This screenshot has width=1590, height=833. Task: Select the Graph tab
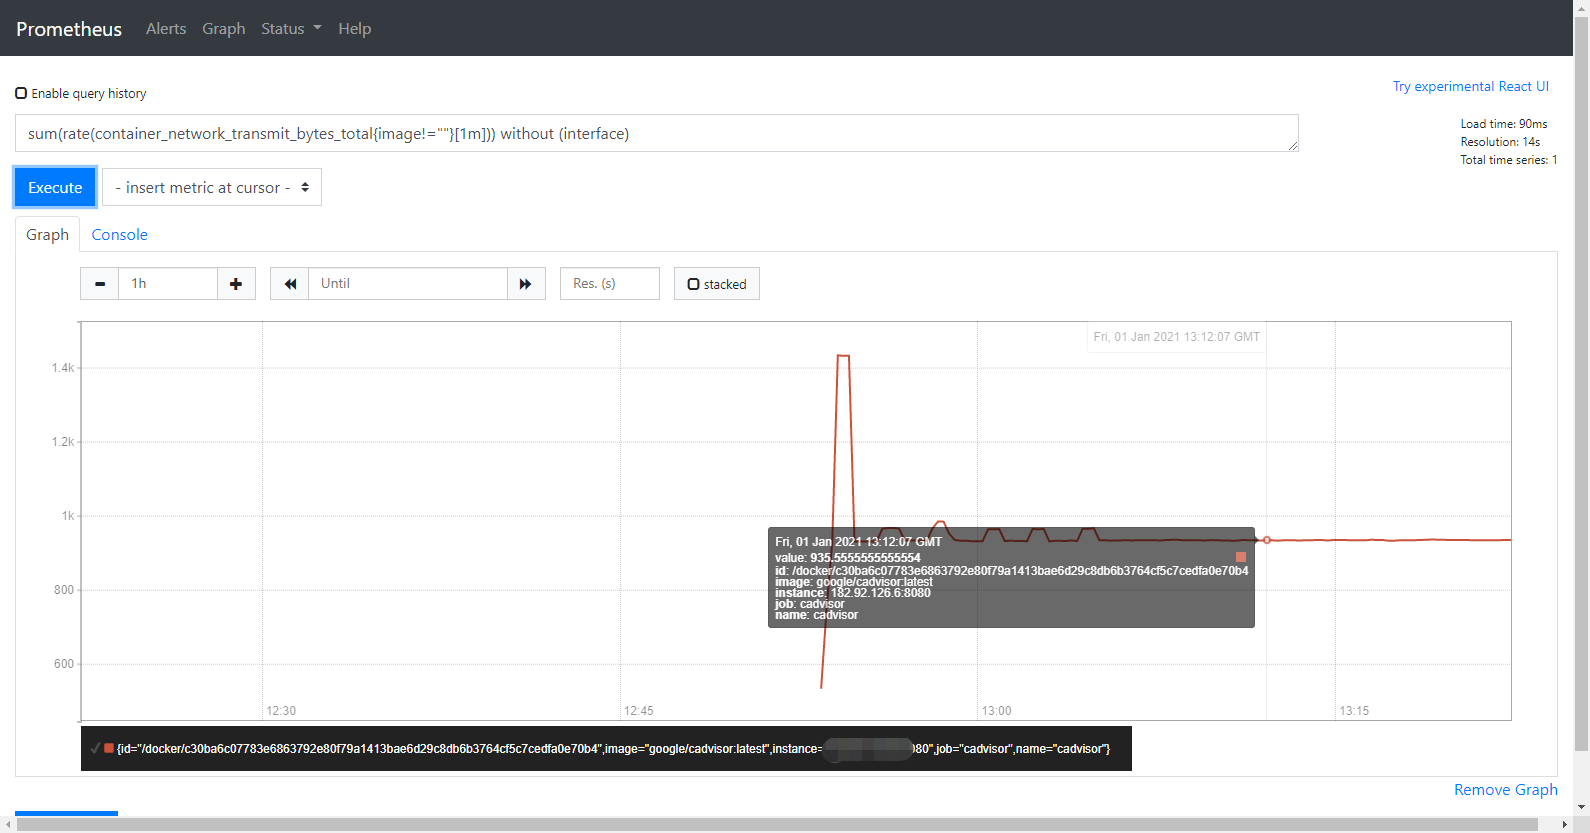[x=47, y=234]
